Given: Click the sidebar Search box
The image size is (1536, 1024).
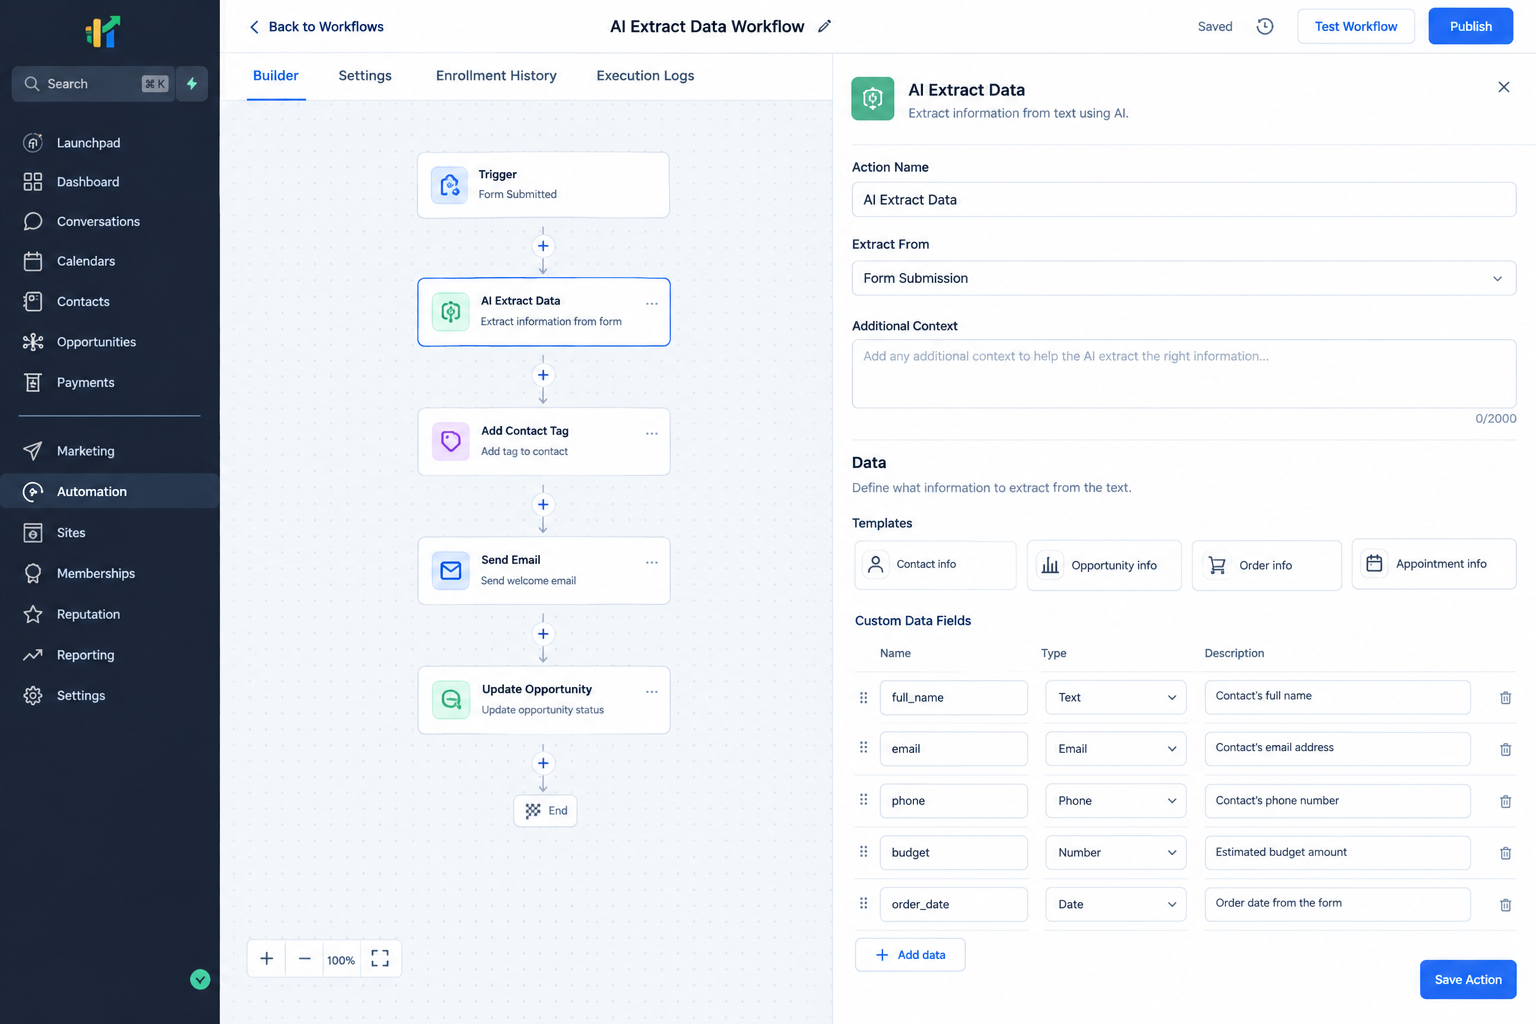Looking at the screenshot, I should click(92, 84).
